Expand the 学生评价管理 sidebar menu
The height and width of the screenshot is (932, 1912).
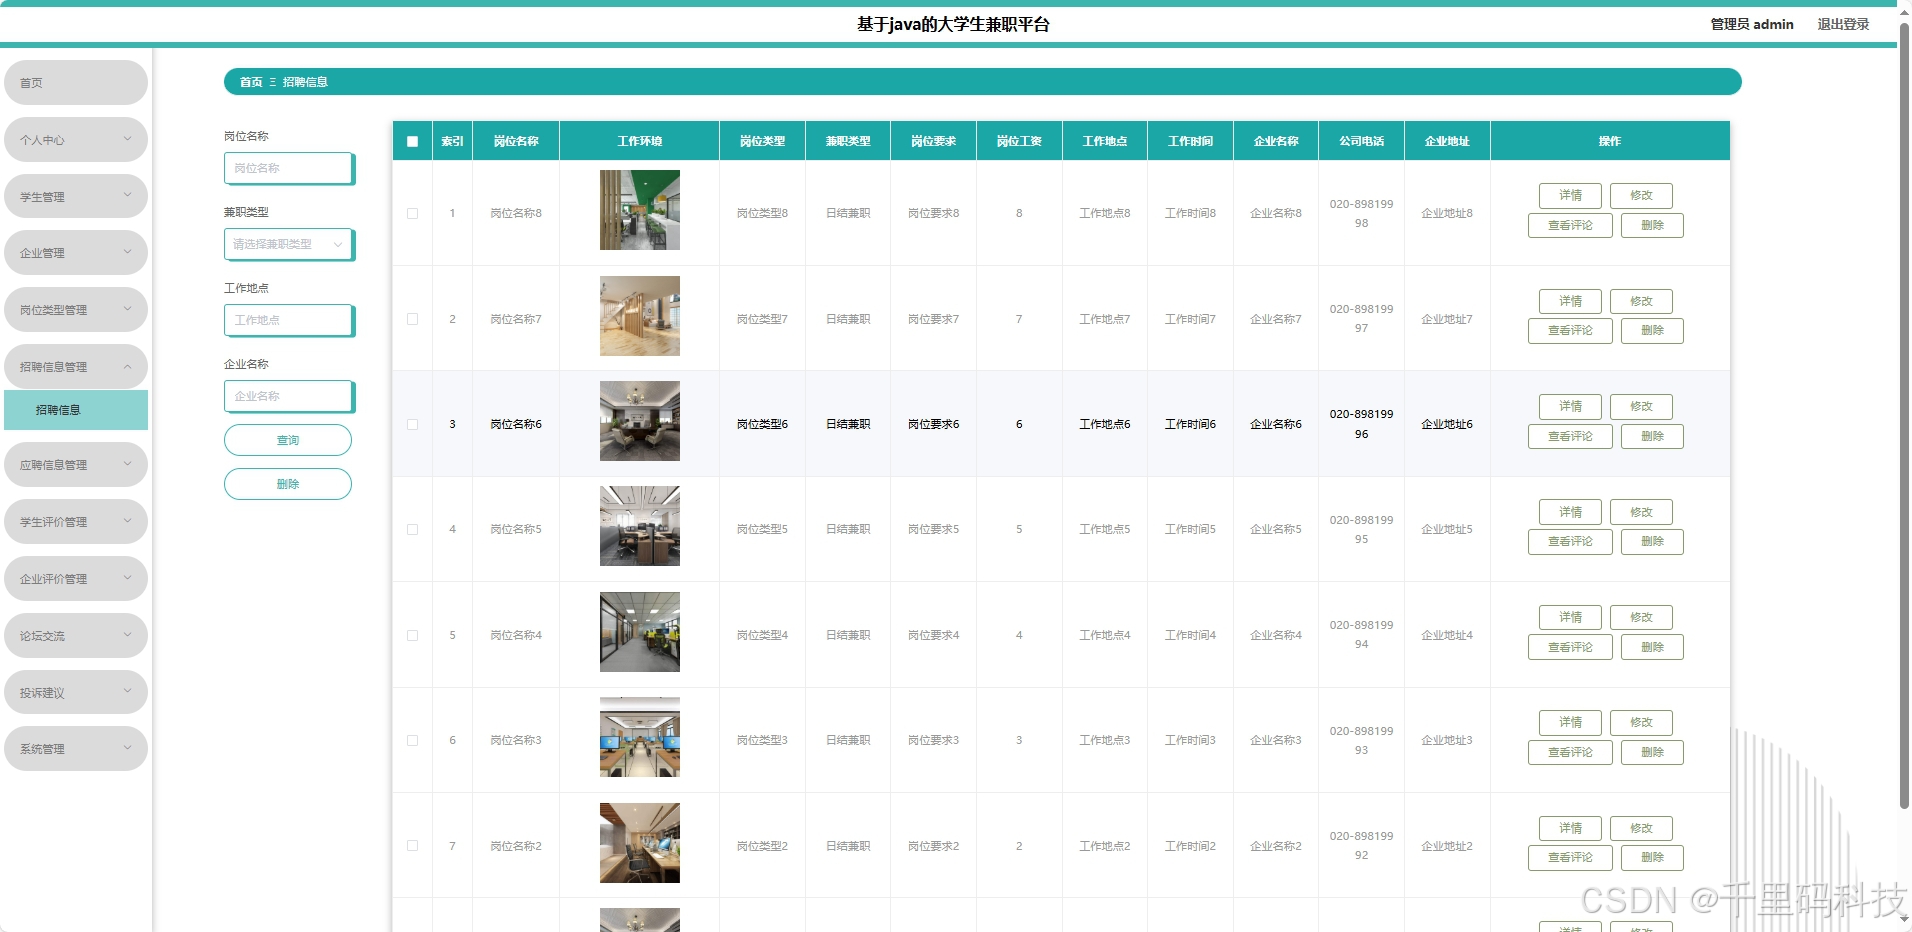pos(76,522)
